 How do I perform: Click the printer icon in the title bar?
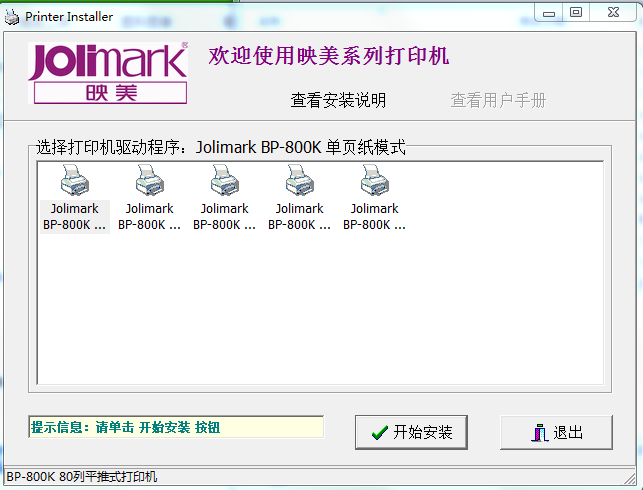click(x=12, y=16)
